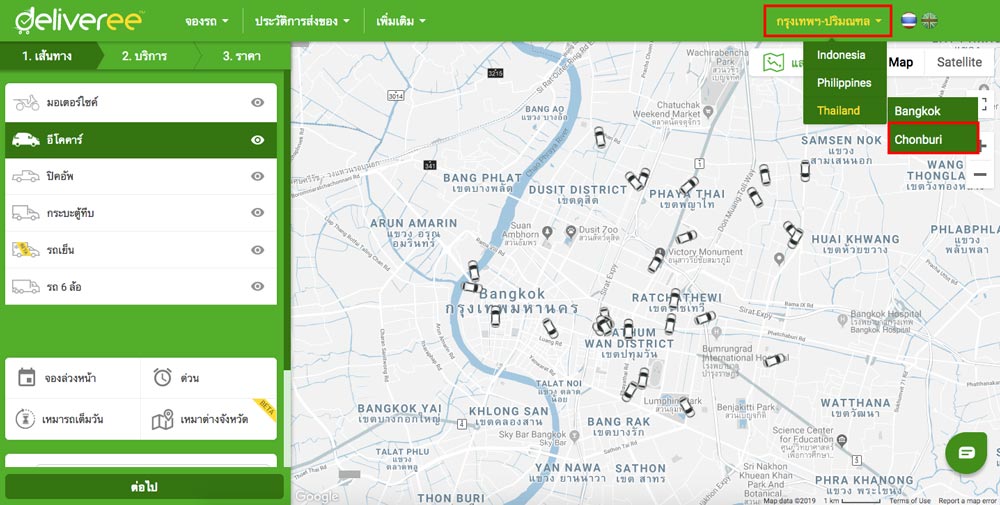Viewport: 1000px width, 505px height.
Task: Switch map to Map view
Action: tap(901, 62)
